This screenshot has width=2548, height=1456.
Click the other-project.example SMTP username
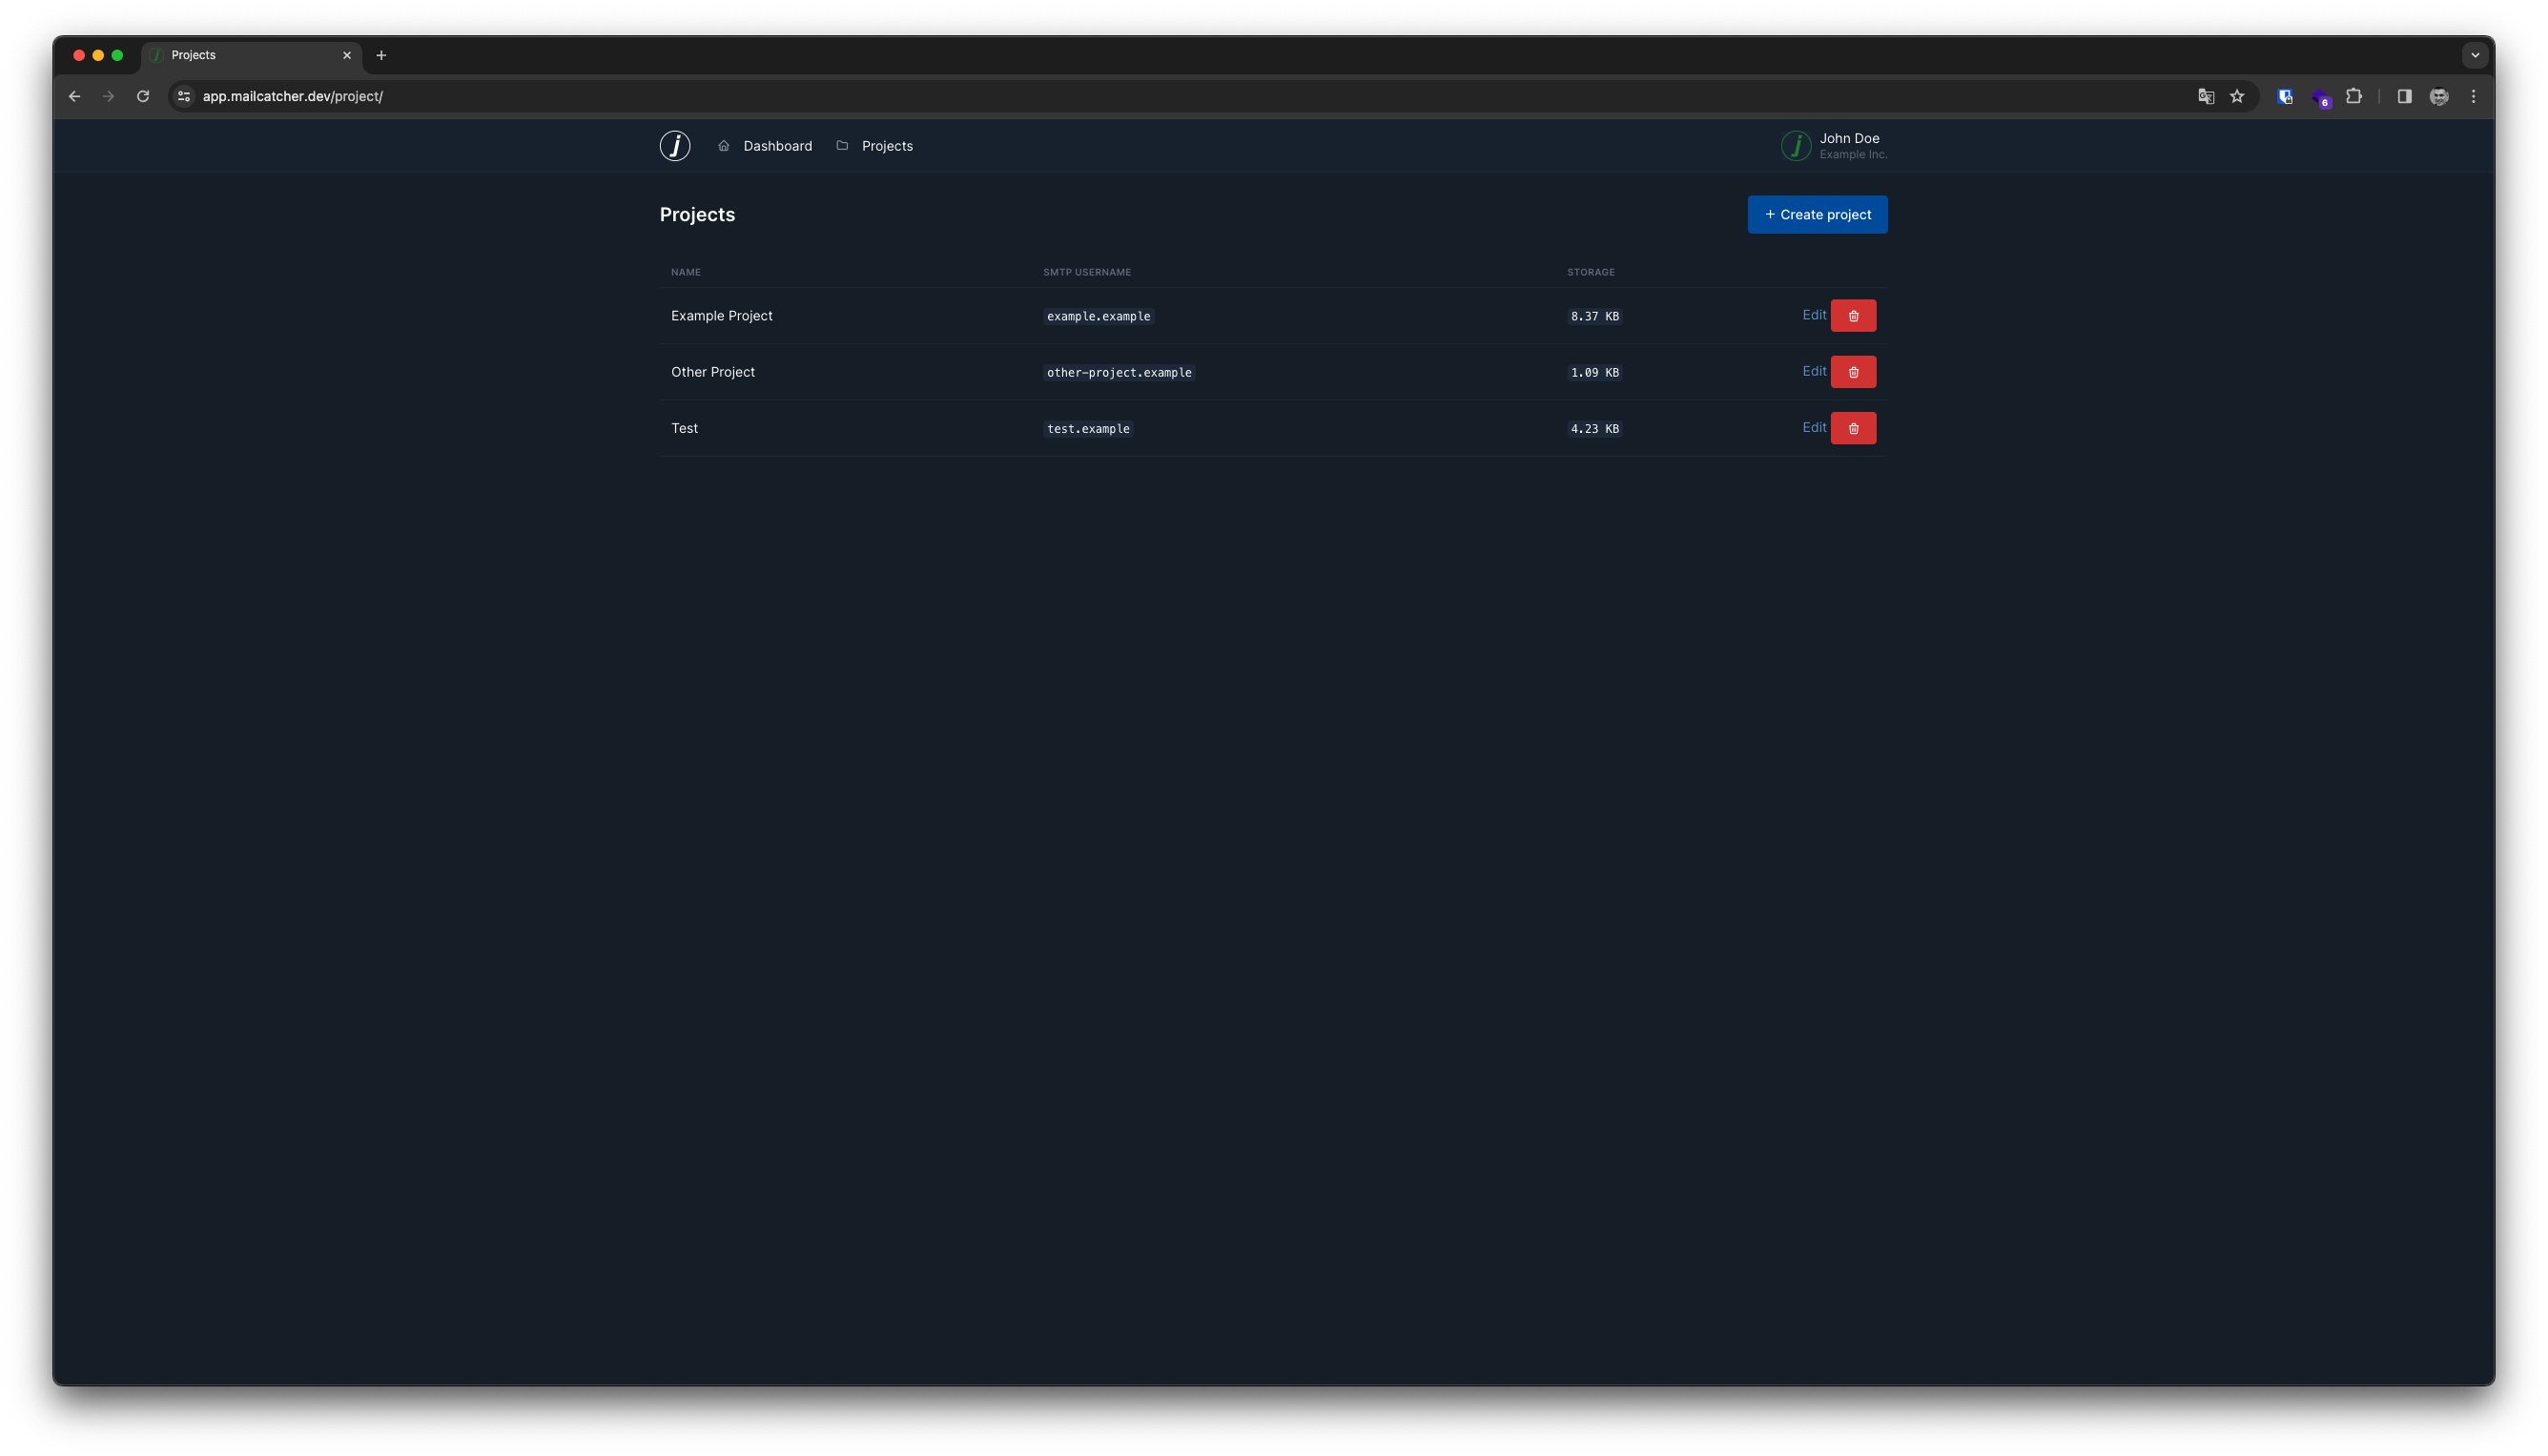pyautogui.click(x=1119, y=372)
